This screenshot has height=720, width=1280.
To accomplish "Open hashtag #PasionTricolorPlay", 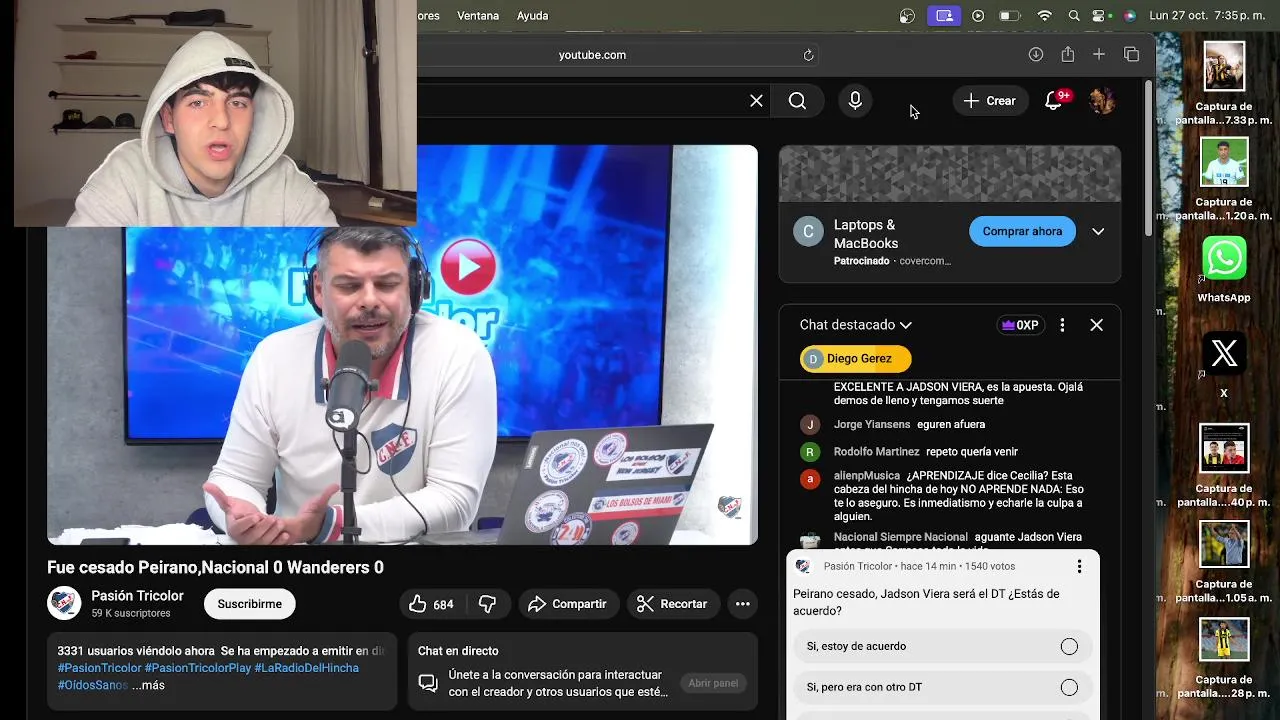I will [198, 668].
